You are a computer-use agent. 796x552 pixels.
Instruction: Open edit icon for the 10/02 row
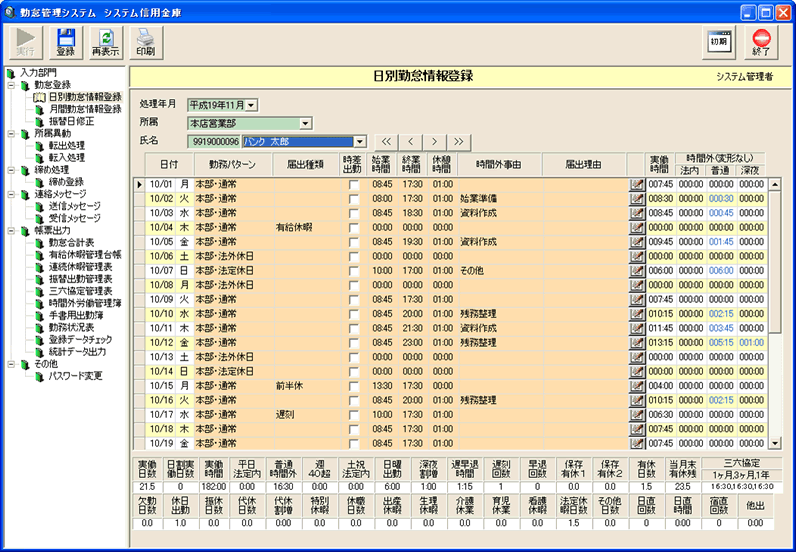tap(636, 199)
